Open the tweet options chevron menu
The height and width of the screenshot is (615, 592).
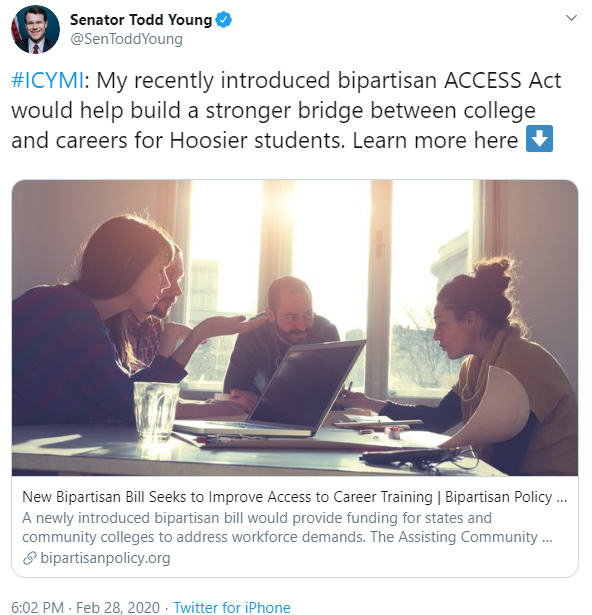click(571, 18)
